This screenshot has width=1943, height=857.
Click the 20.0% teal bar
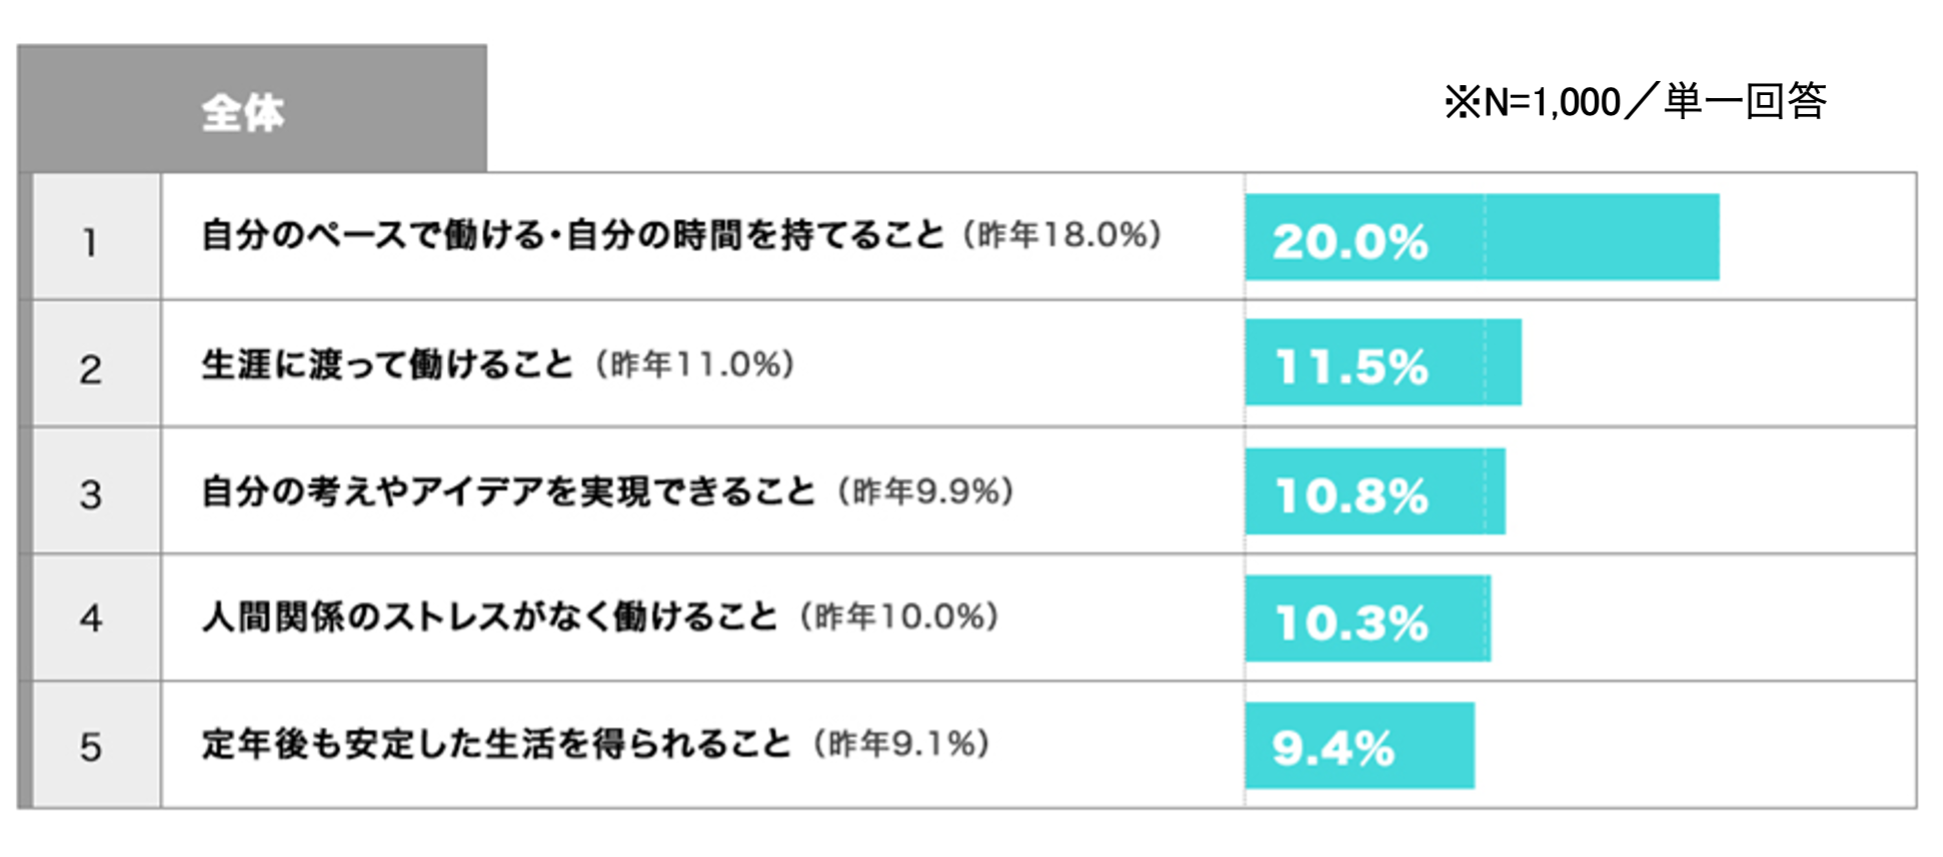tap(1481, 237)
